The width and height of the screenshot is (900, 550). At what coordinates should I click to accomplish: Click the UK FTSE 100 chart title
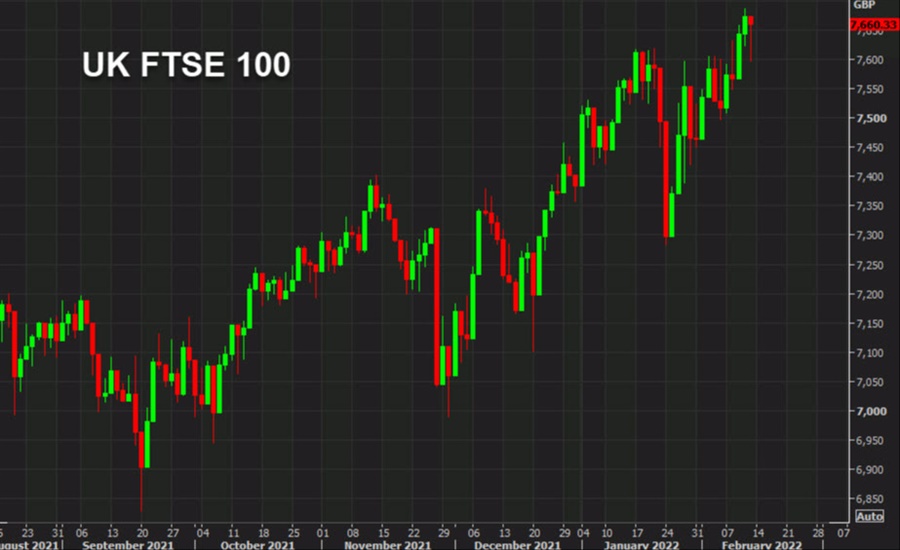[187, 64]
